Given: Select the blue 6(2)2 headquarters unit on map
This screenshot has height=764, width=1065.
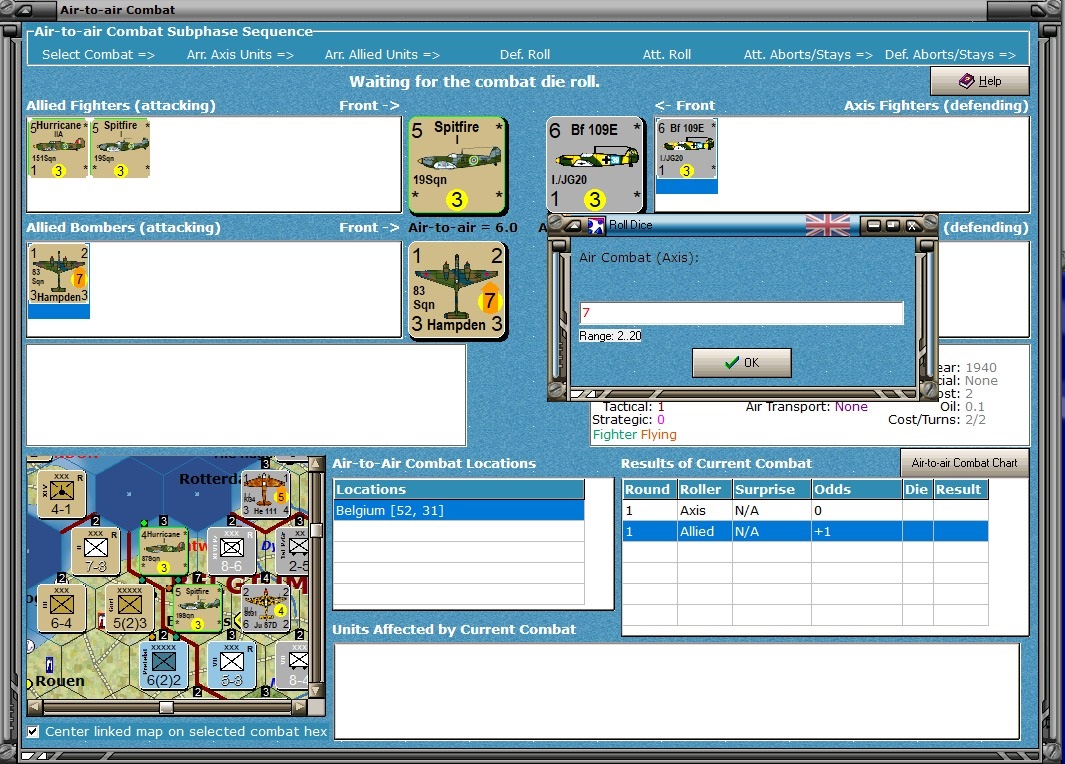Looking at the screenshot, I should coord(164,665).
